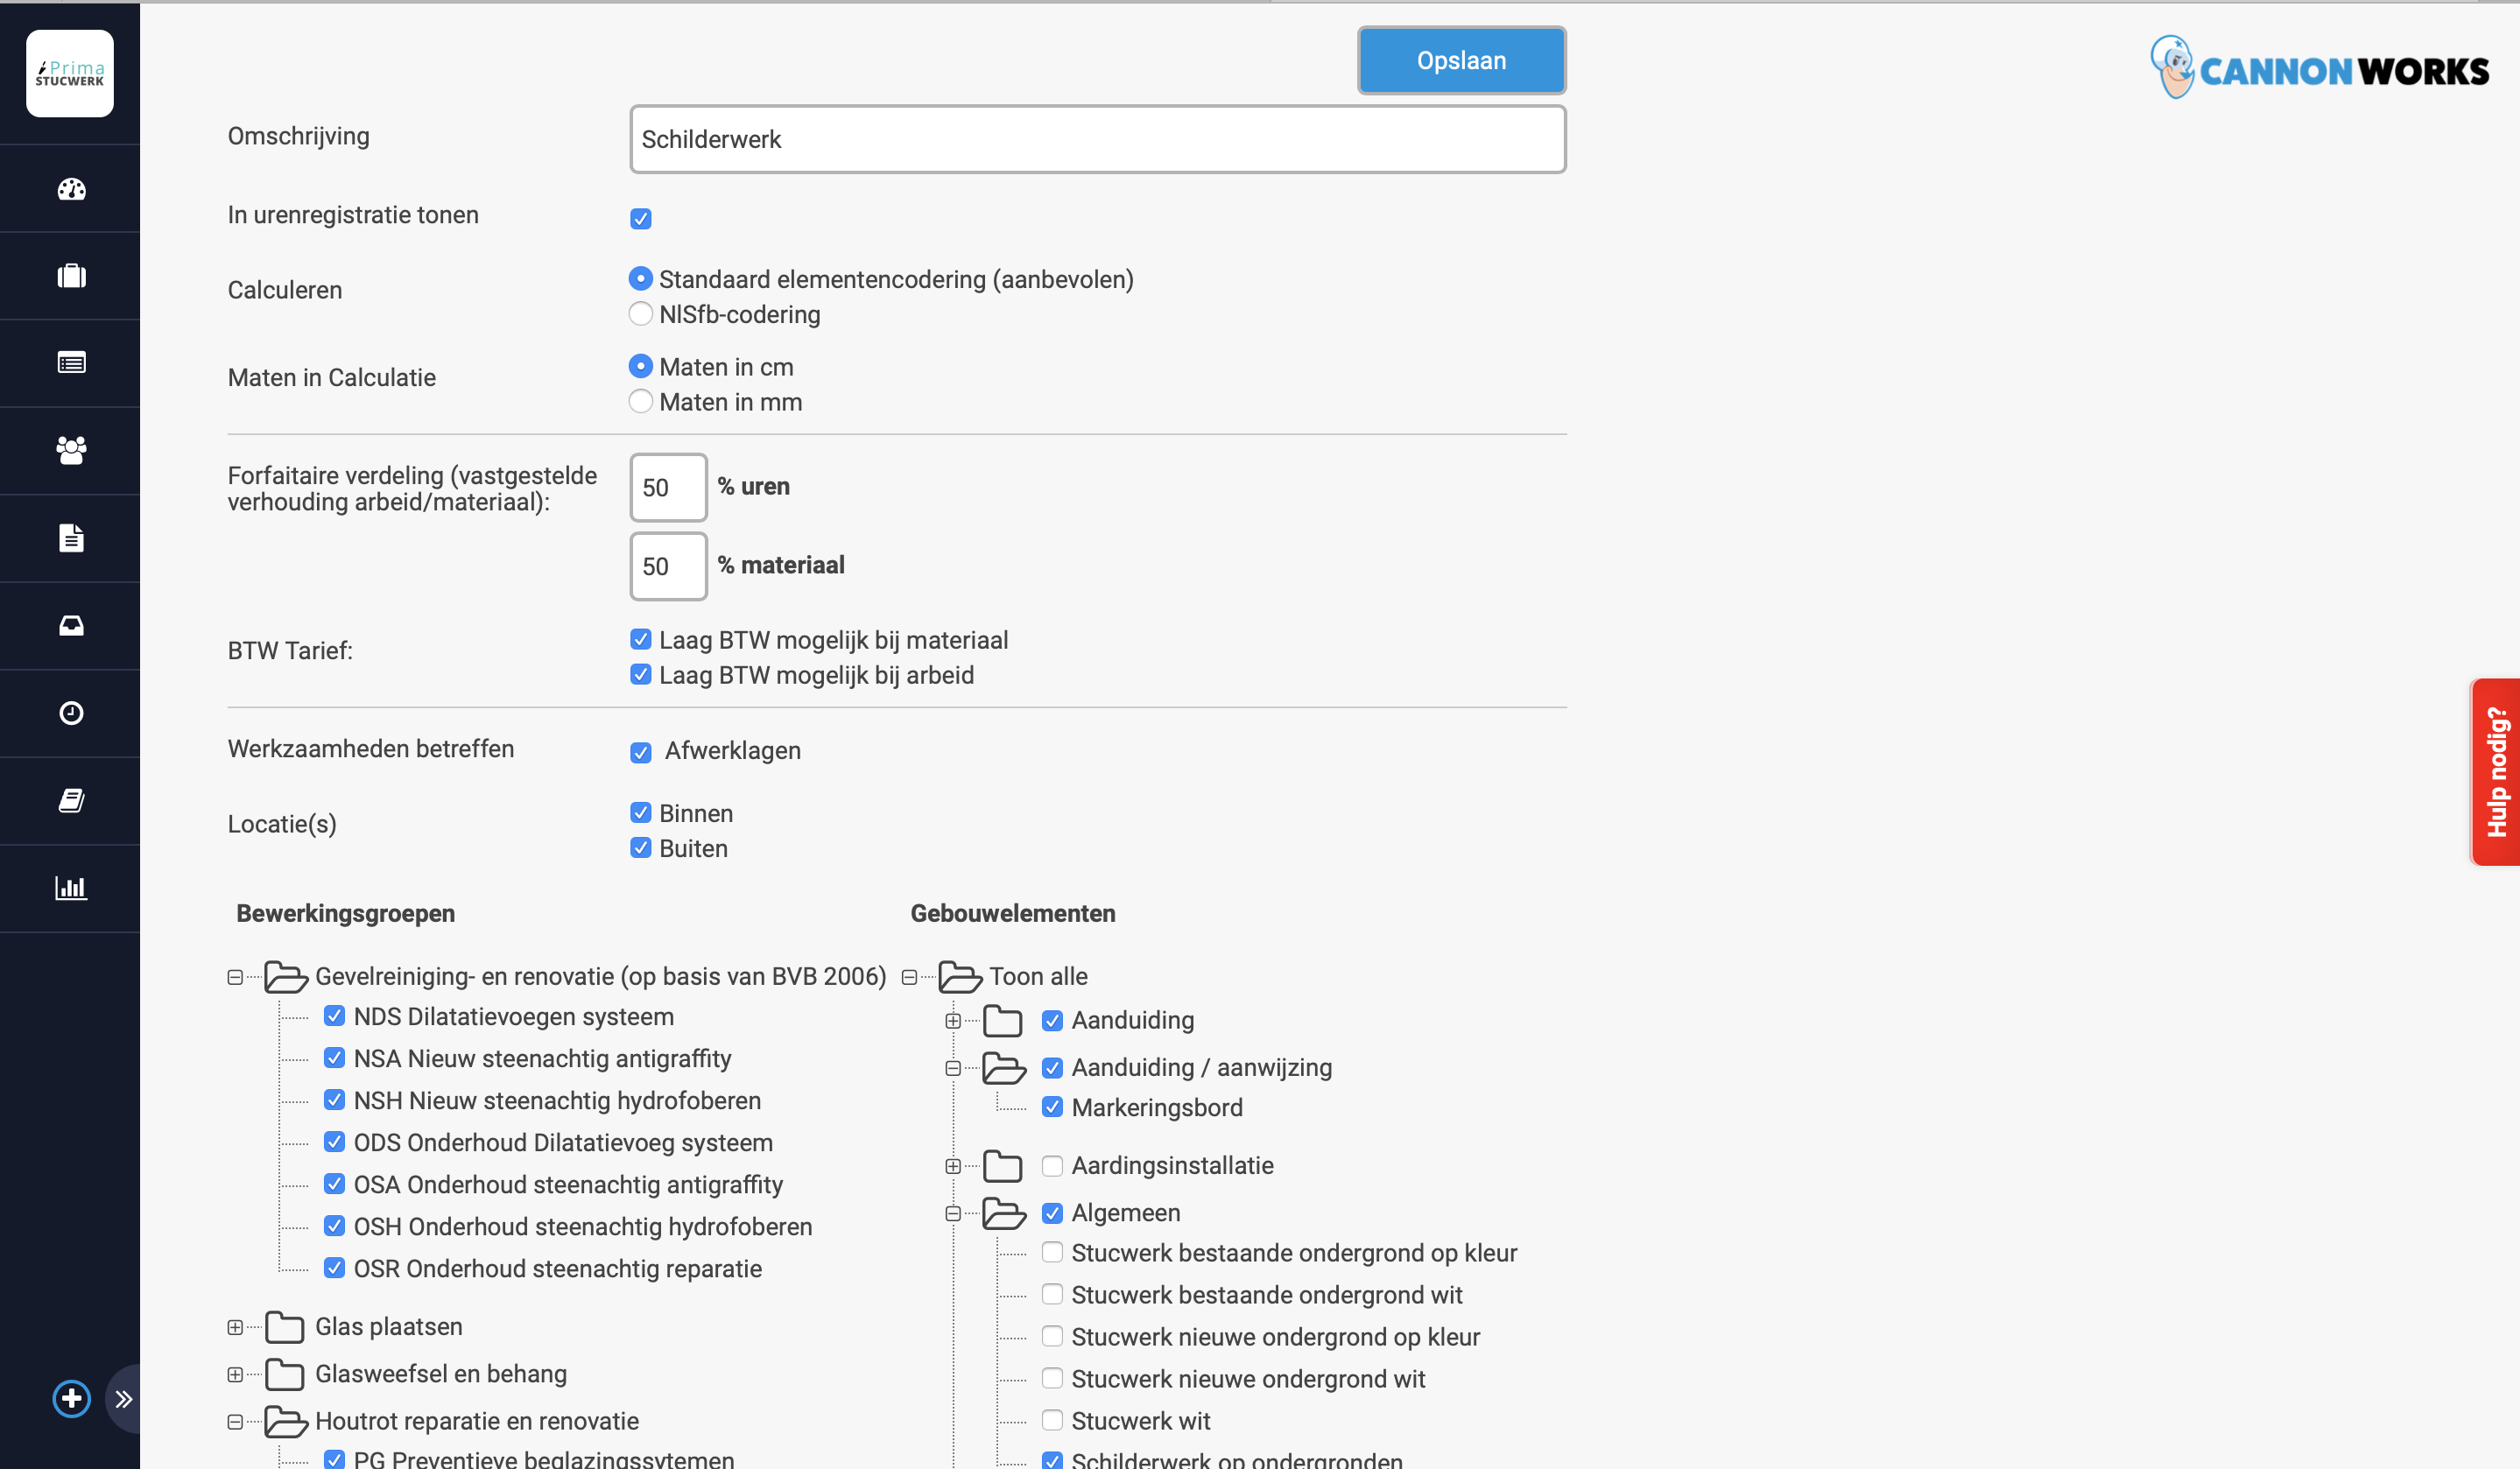Select NISfb-codering radio option
The height and width of the screenshot is (1469, 2520).
640,314
